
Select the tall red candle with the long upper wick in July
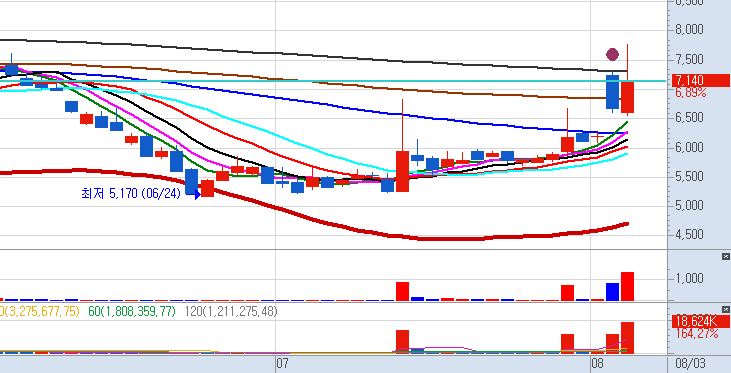[402, 171]
